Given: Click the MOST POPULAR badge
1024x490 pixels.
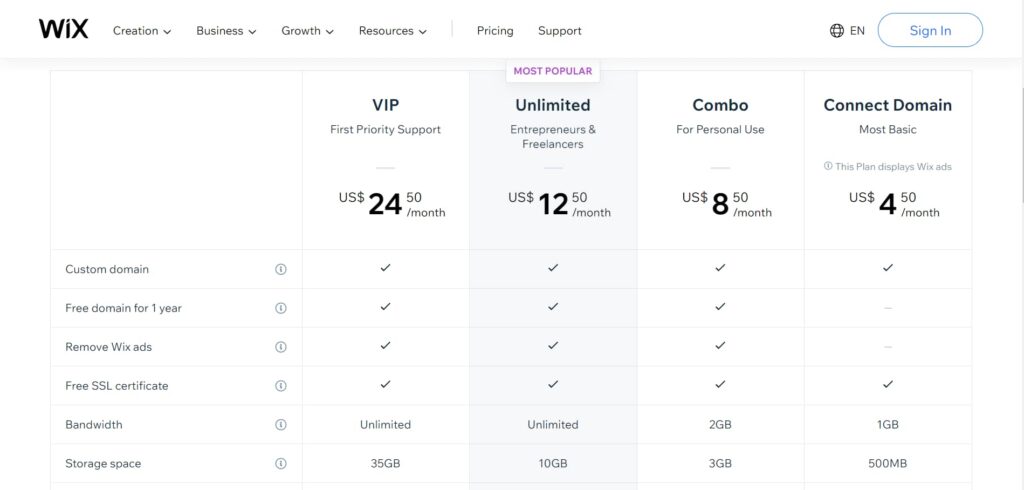Looking at the screenshot, I should pyautogui.click(x=552, y=71).
